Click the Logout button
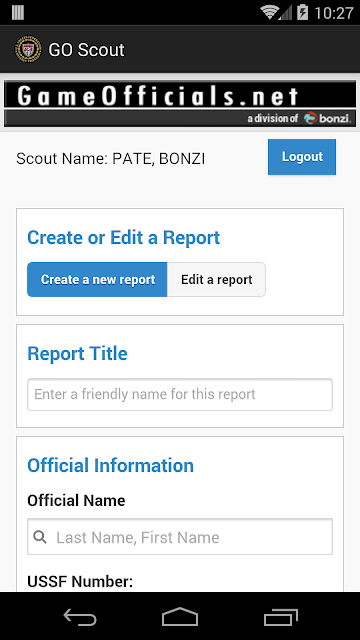360x640 pixels. (302, 157)
